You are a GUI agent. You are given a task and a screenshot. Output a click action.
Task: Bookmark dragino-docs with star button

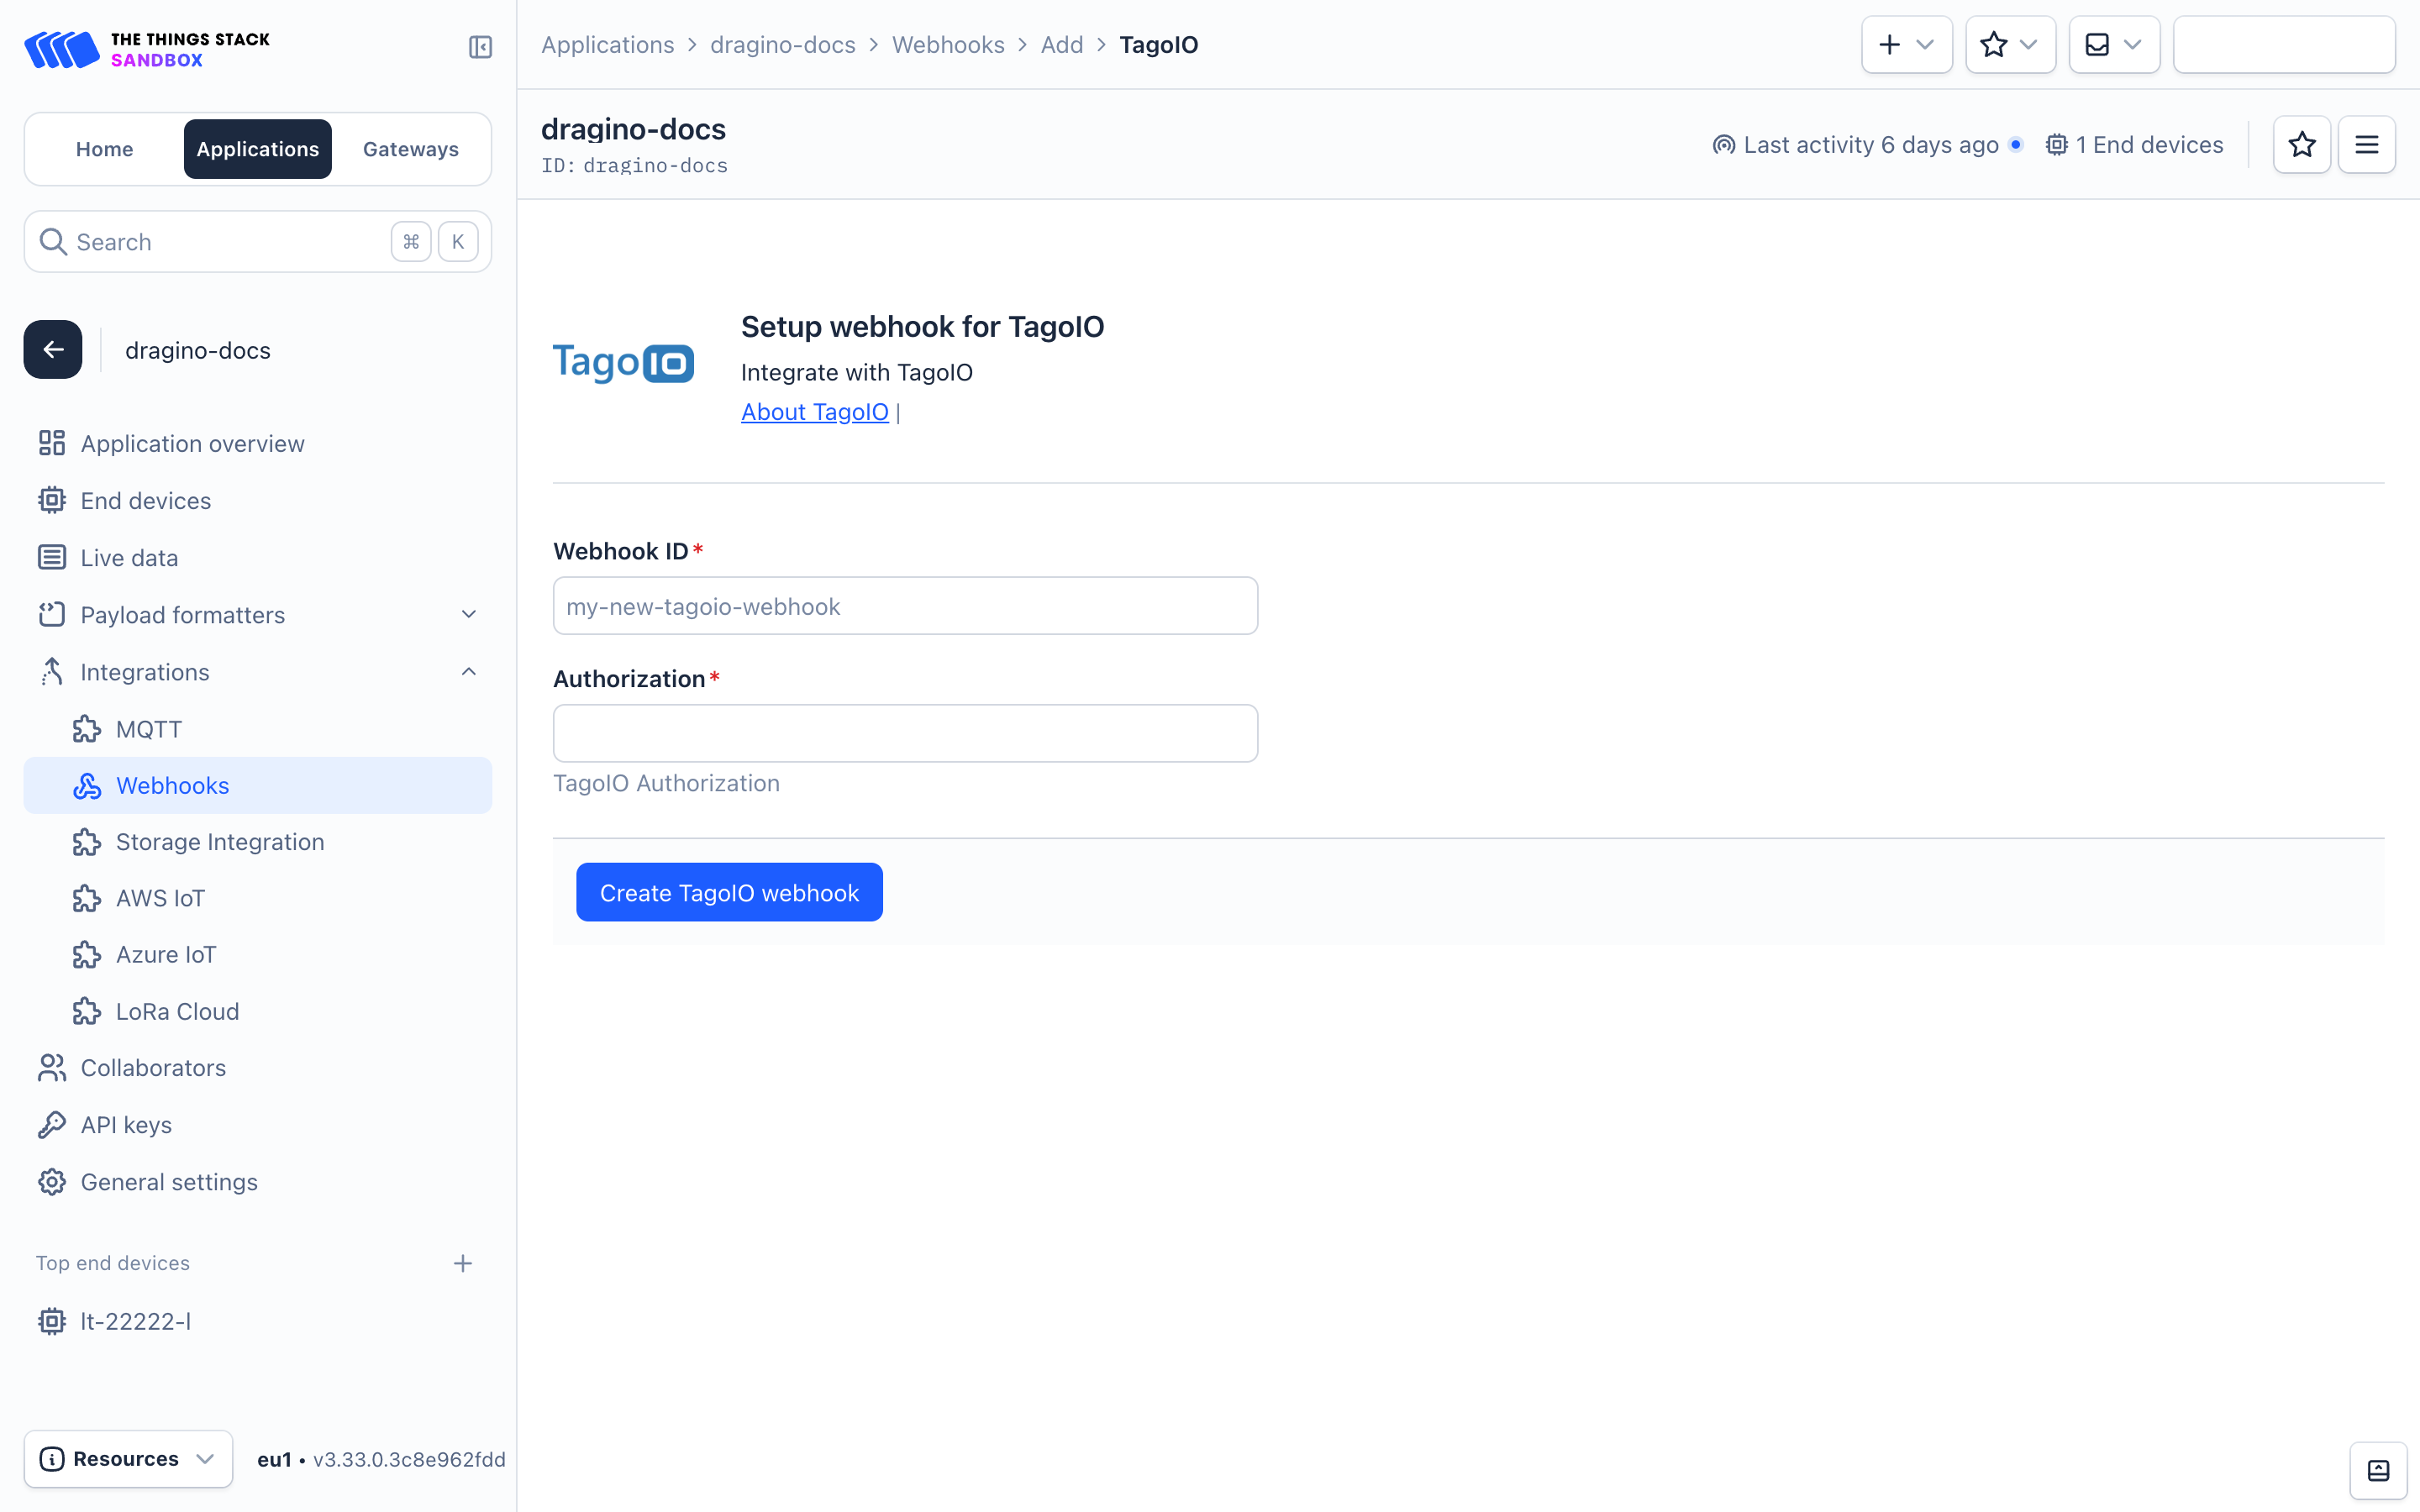point(2302,145)
